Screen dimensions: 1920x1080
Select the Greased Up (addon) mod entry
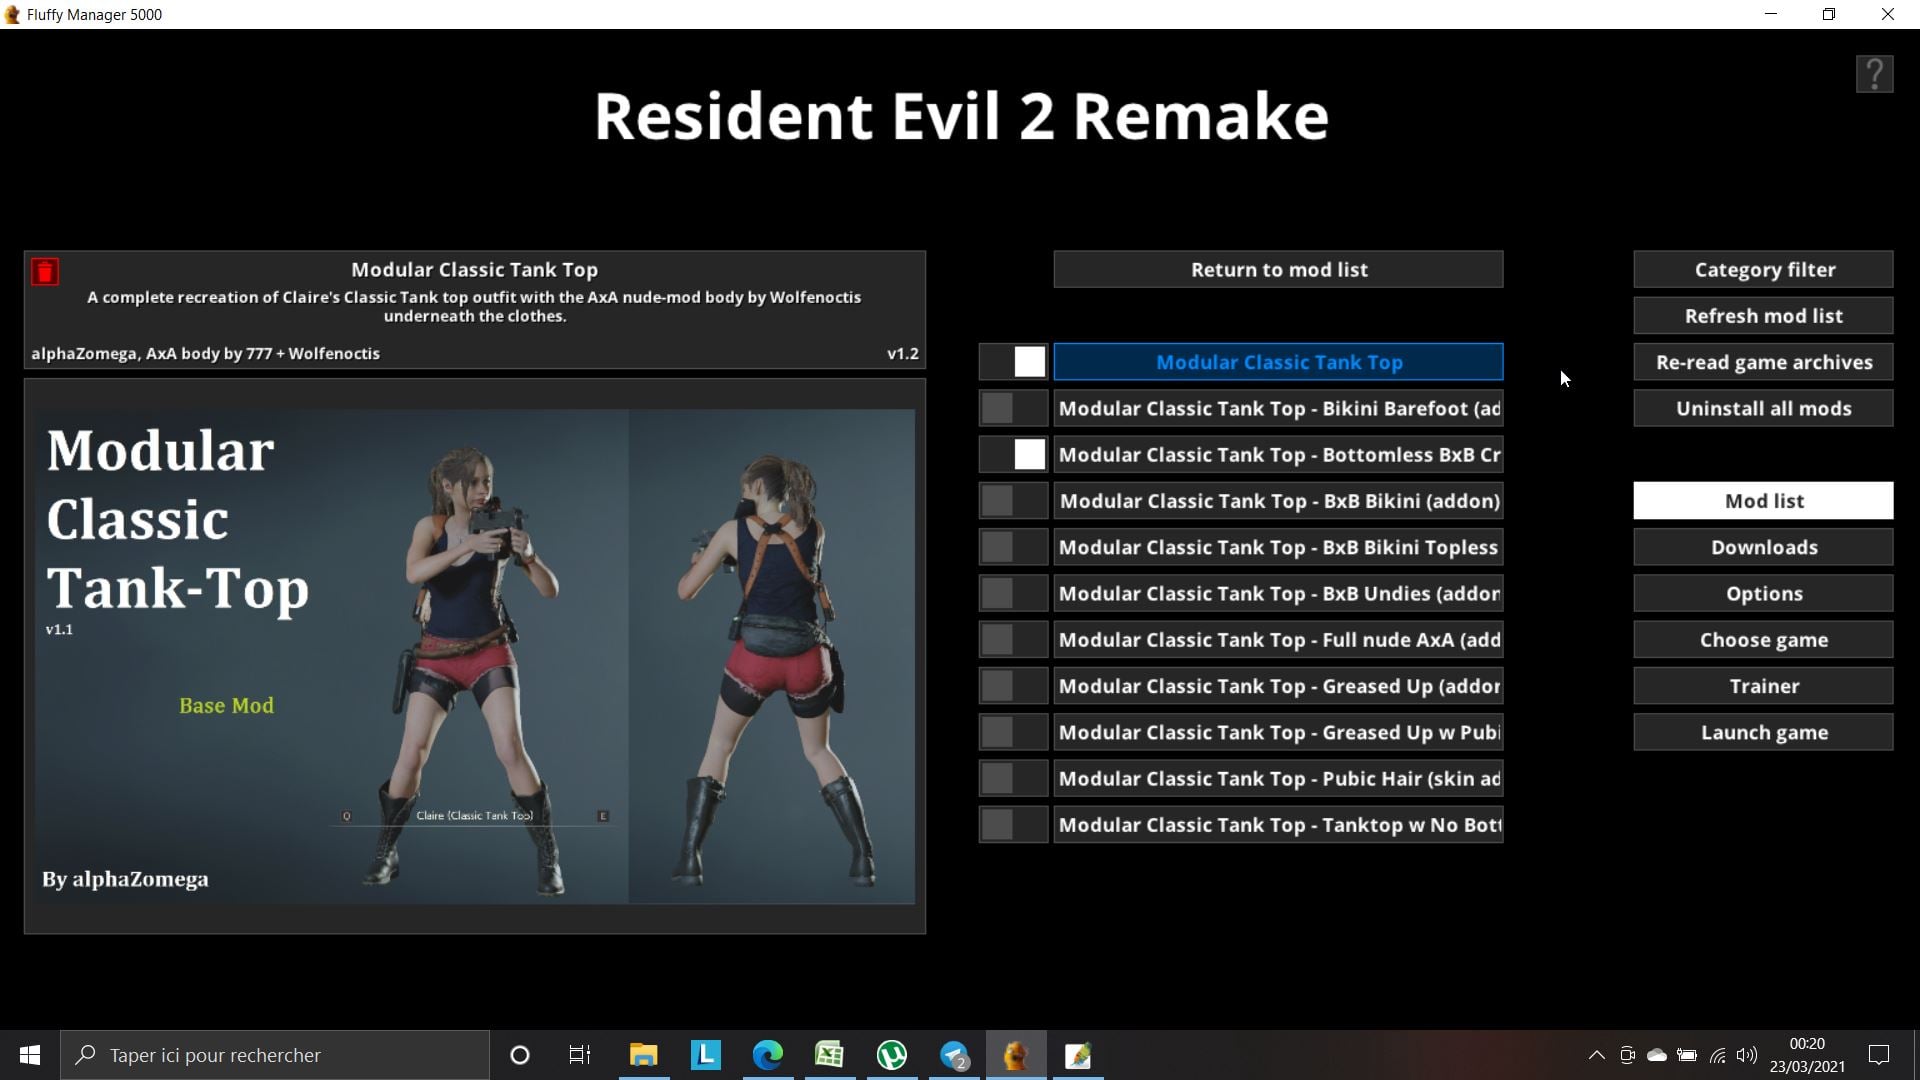point(1278,686)
